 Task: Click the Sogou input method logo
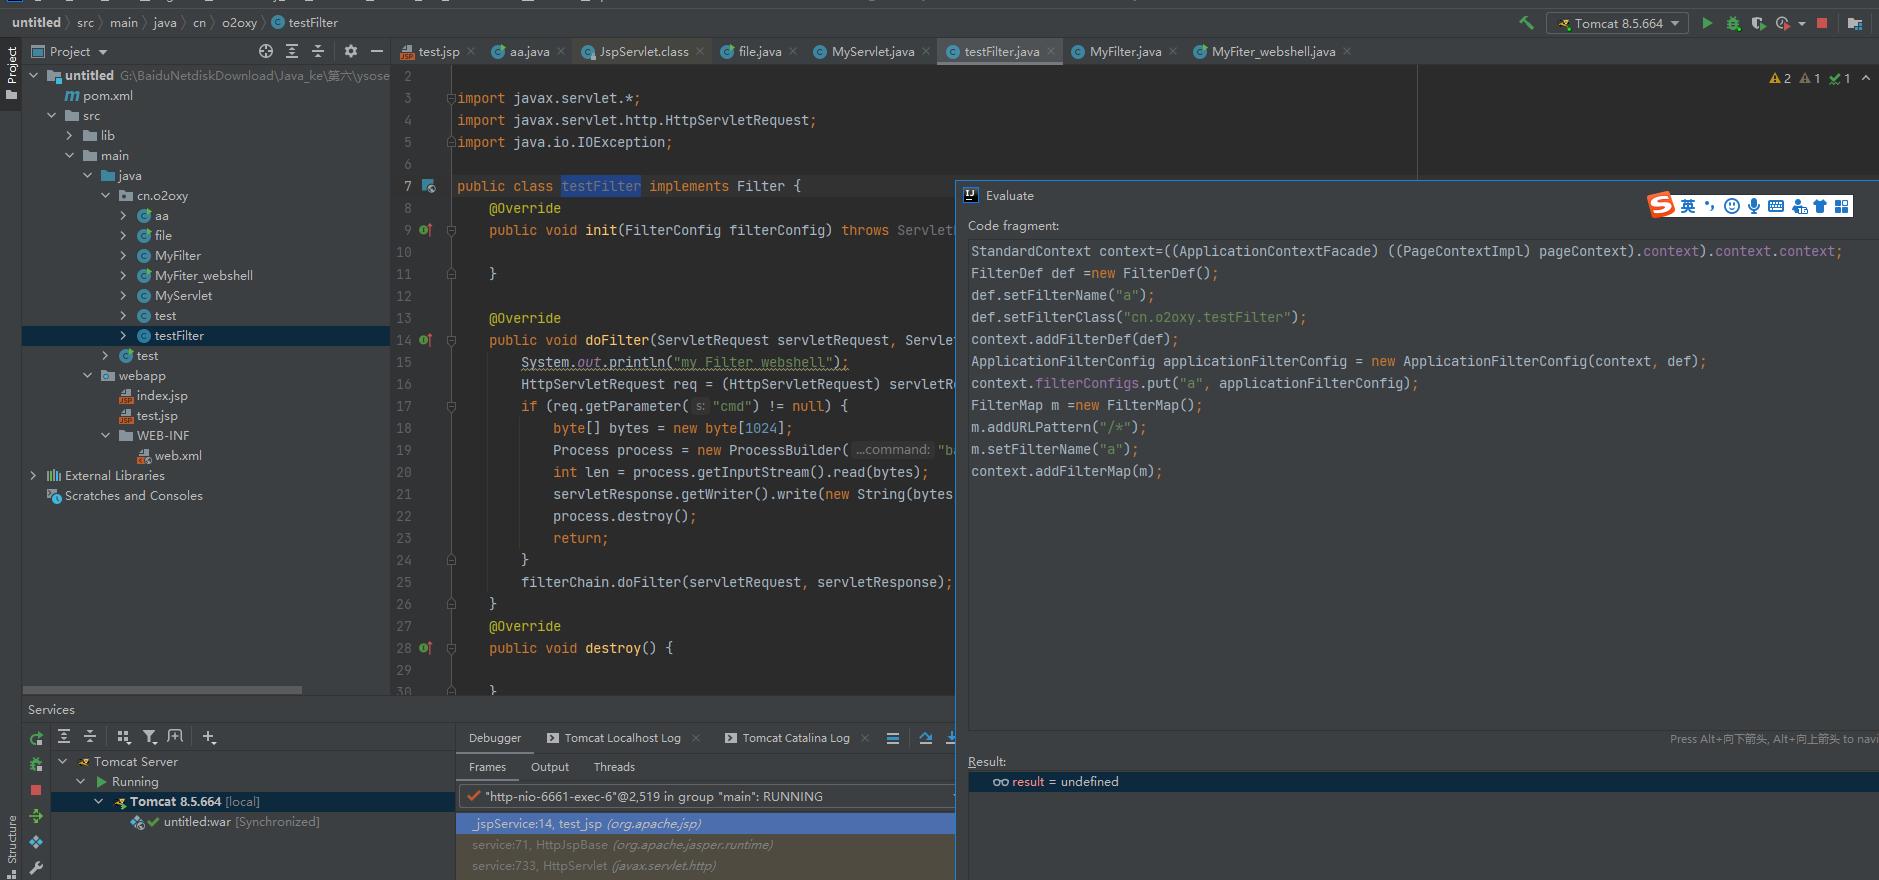click(1661, 205)
